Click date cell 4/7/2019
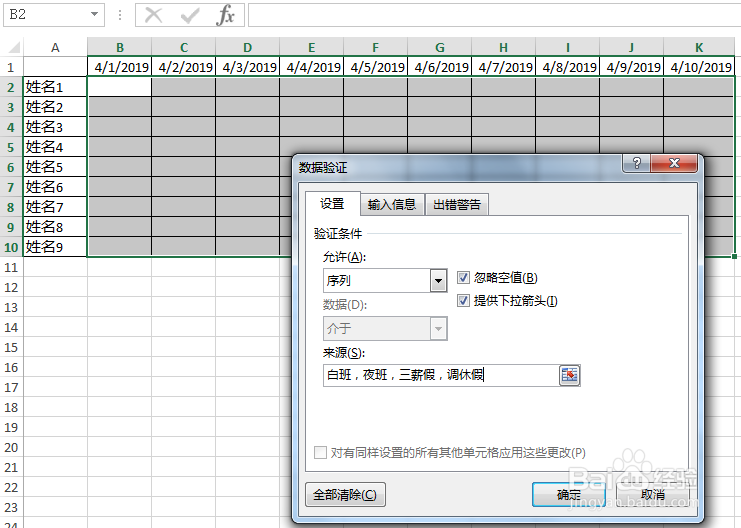The height and width of the screenshot is (528, 741). tap(504, 67)
